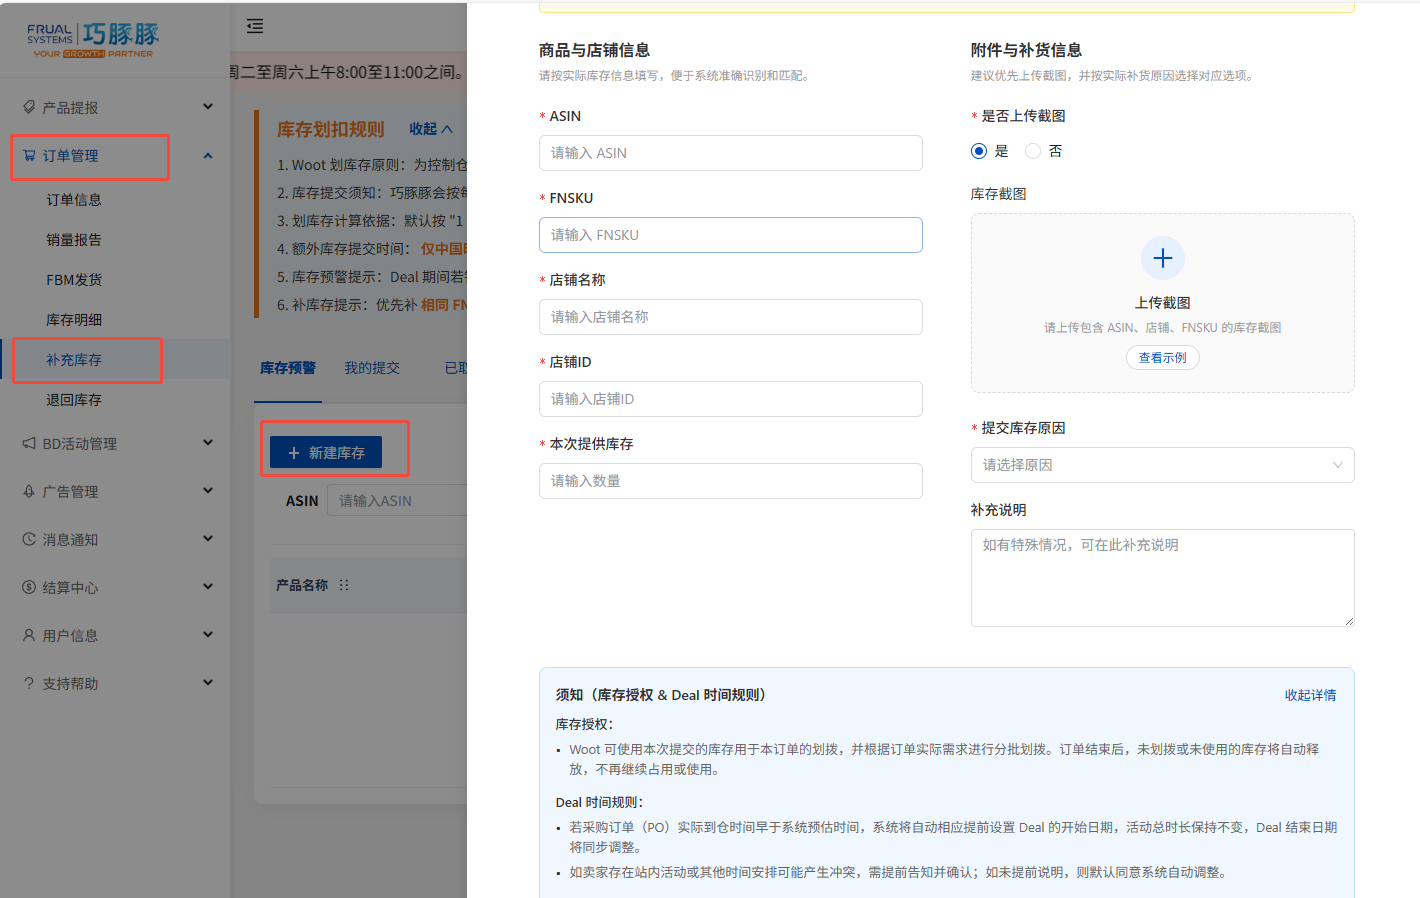Click the question mark icon beside 支持帮助
Viewport: 1420px width, 898px height.
(x=29, y=683)
